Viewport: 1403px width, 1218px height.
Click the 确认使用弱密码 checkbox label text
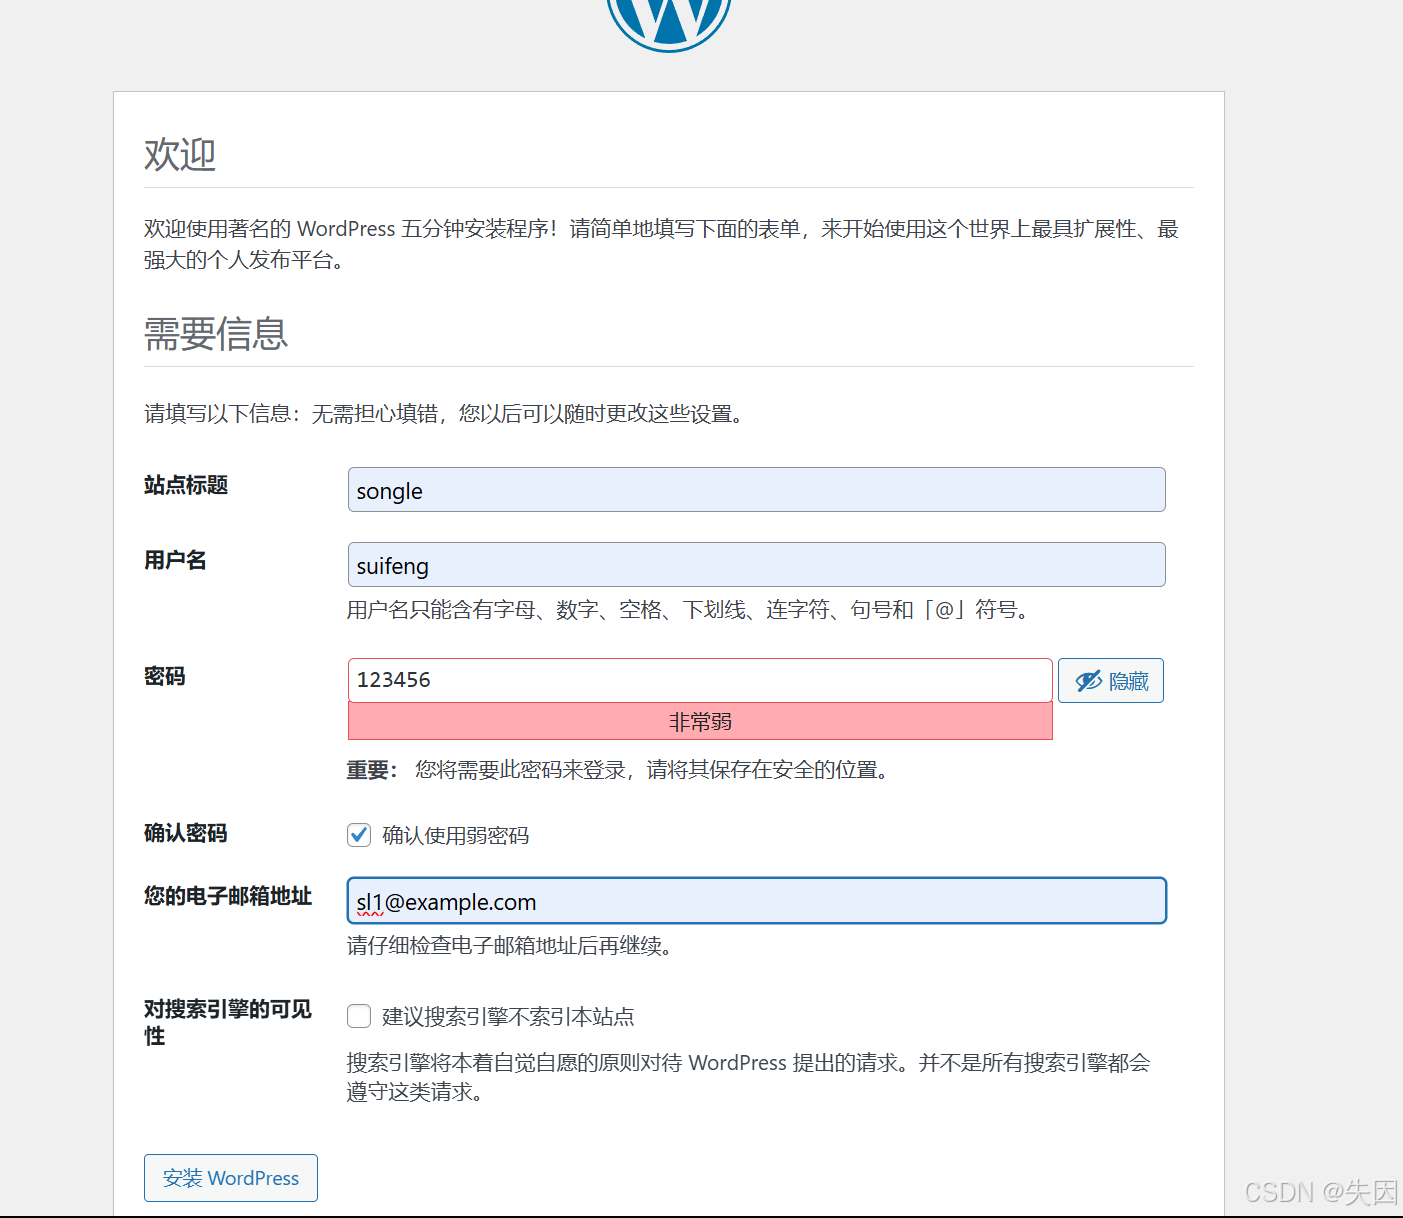tap(456, 836)
